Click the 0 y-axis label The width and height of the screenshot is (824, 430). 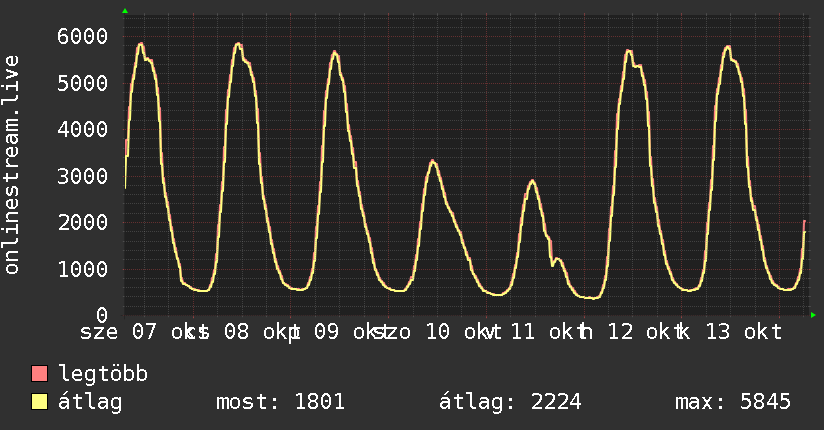(102, 315)
